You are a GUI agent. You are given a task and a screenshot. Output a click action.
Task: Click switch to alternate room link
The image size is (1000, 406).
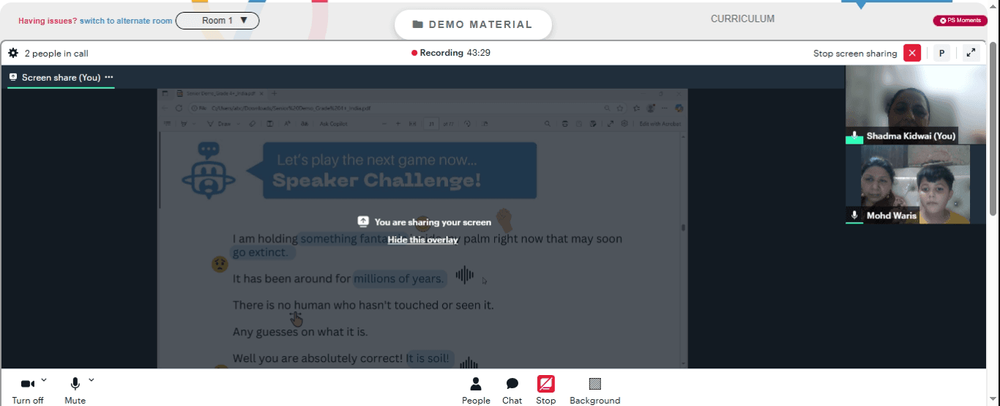[126, 21]
